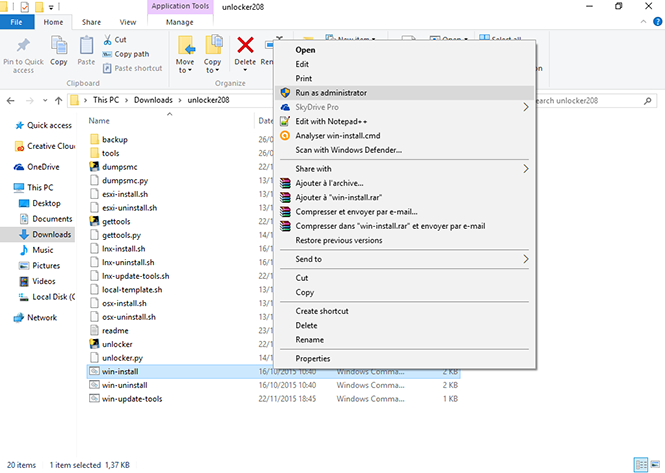Screen dimensions: 665x473
Task: Open Quick access in sidebar
Action: [x=43, y=125]
